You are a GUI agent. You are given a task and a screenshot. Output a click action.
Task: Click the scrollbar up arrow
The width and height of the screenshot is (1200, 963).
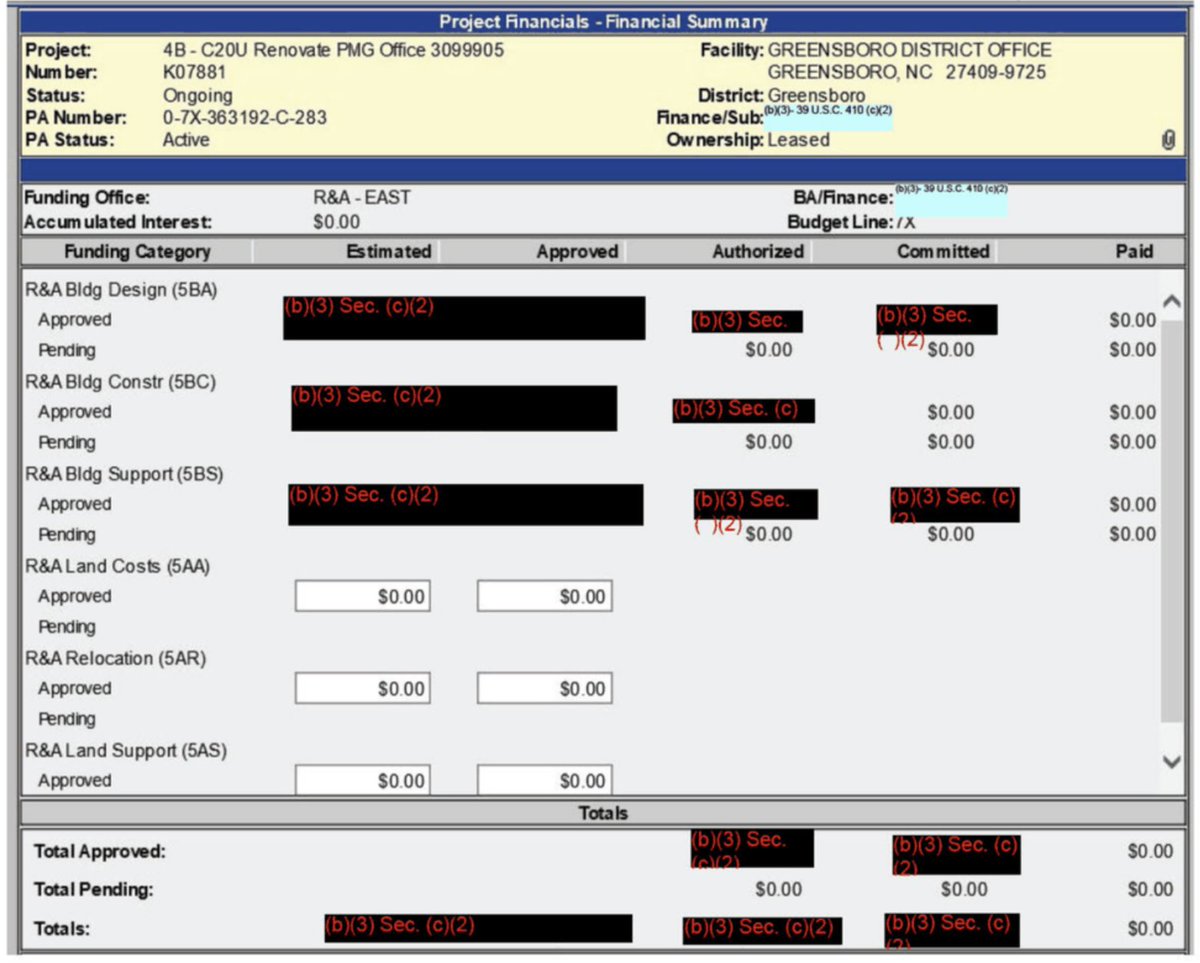point(1172,301)
